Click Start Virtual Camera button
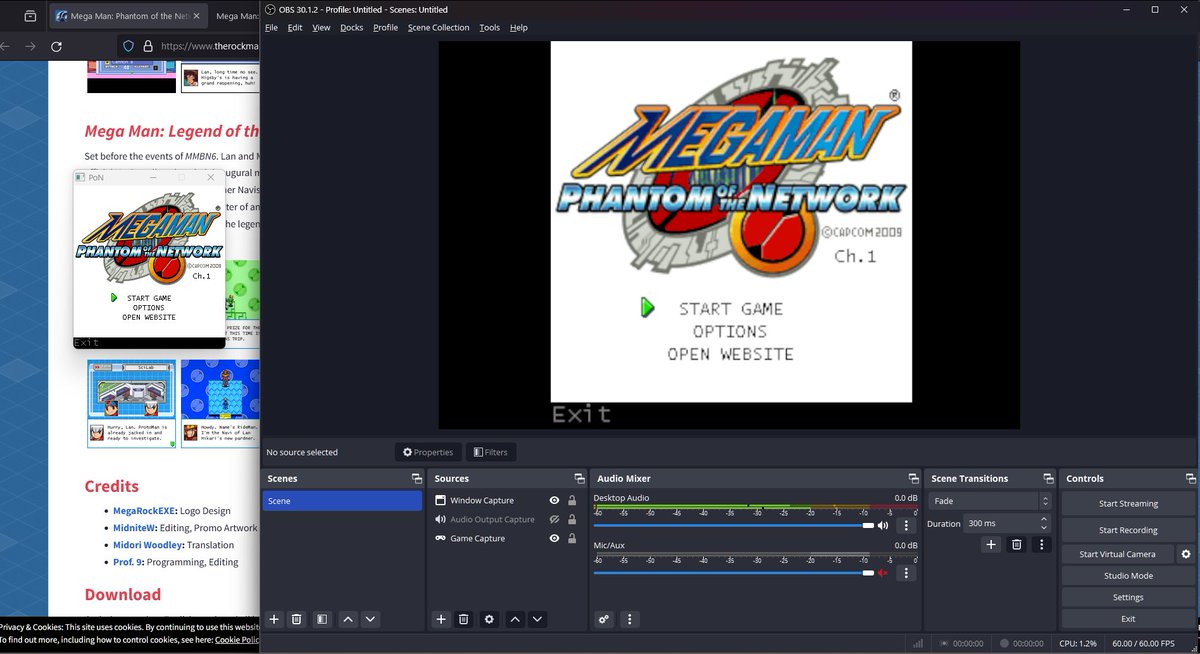The height and width of the screenshot is (654, 1200). click(x=1118, y=554)
